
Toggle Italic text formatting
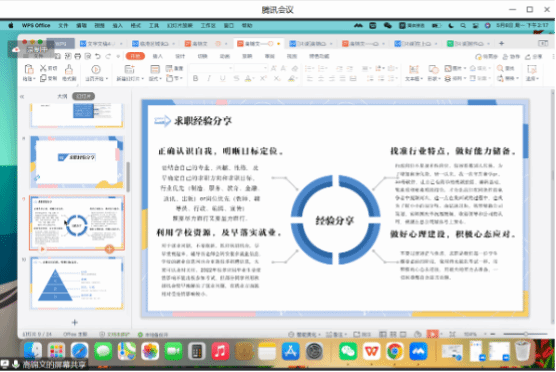[x=209, y=78]
